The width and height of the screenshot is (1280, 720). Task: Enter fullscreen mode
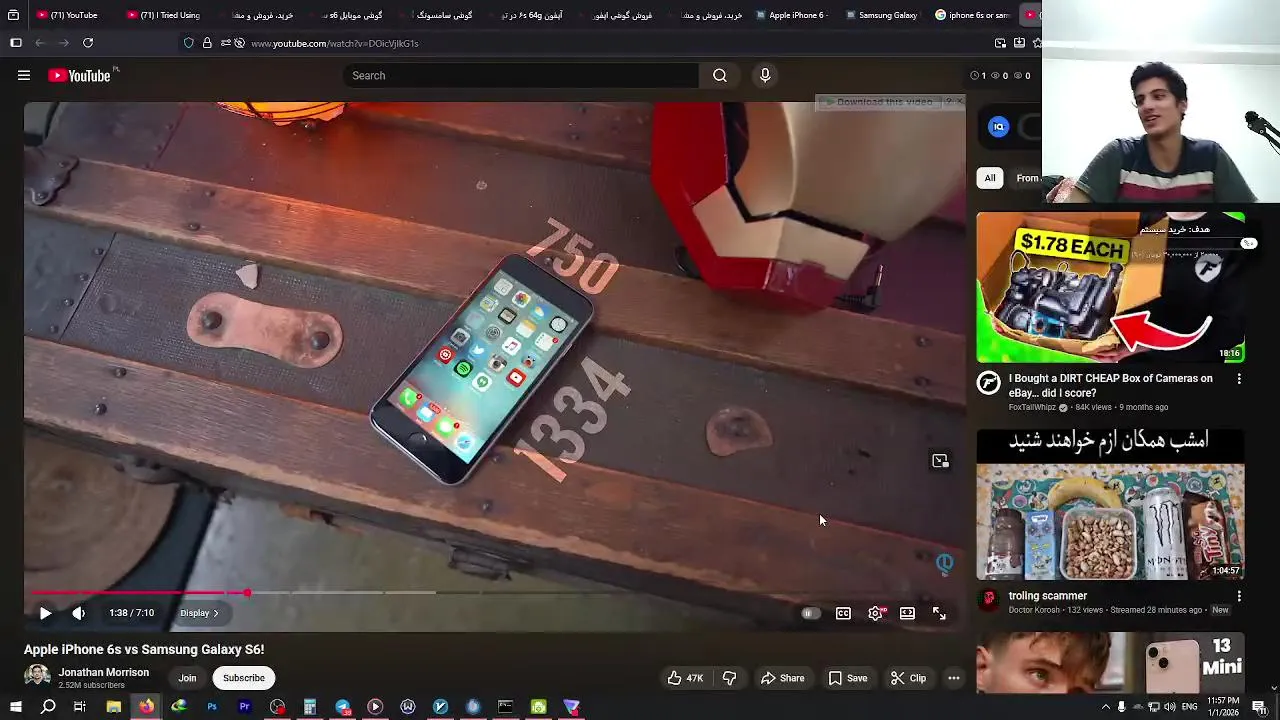pos(939,613)
